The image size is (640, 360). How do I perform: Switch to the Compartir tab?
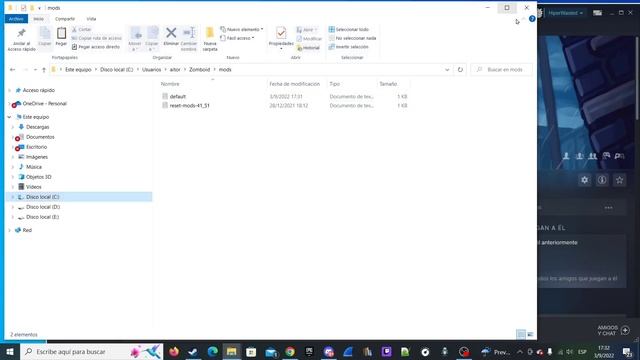pyautogui.click(x=64, y=19)
